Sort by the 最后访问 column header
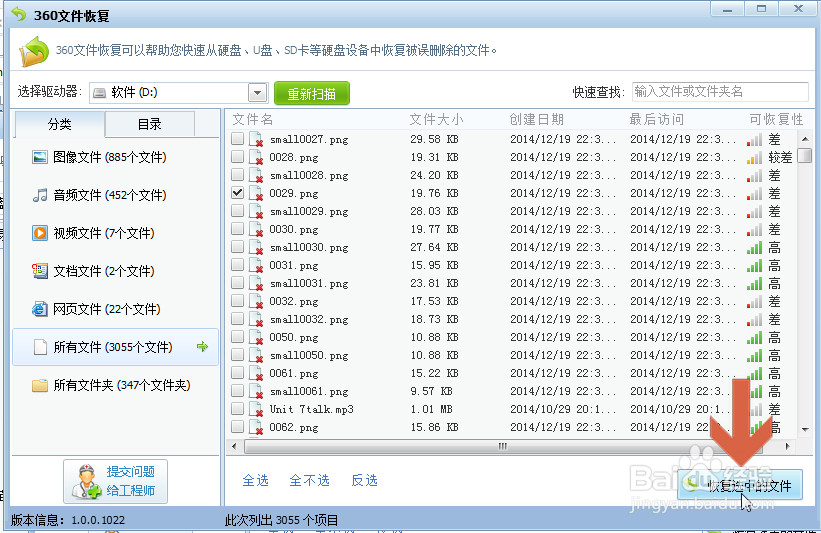This screenshot has height=533, width=821. click(657, 120)
